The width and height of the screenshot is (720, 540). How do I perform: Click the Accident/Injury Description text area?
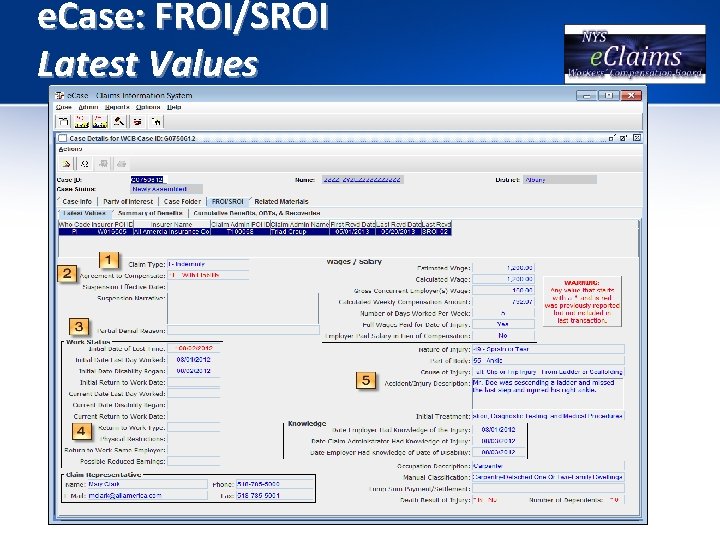pyautogui.click(x=548, y=394)
